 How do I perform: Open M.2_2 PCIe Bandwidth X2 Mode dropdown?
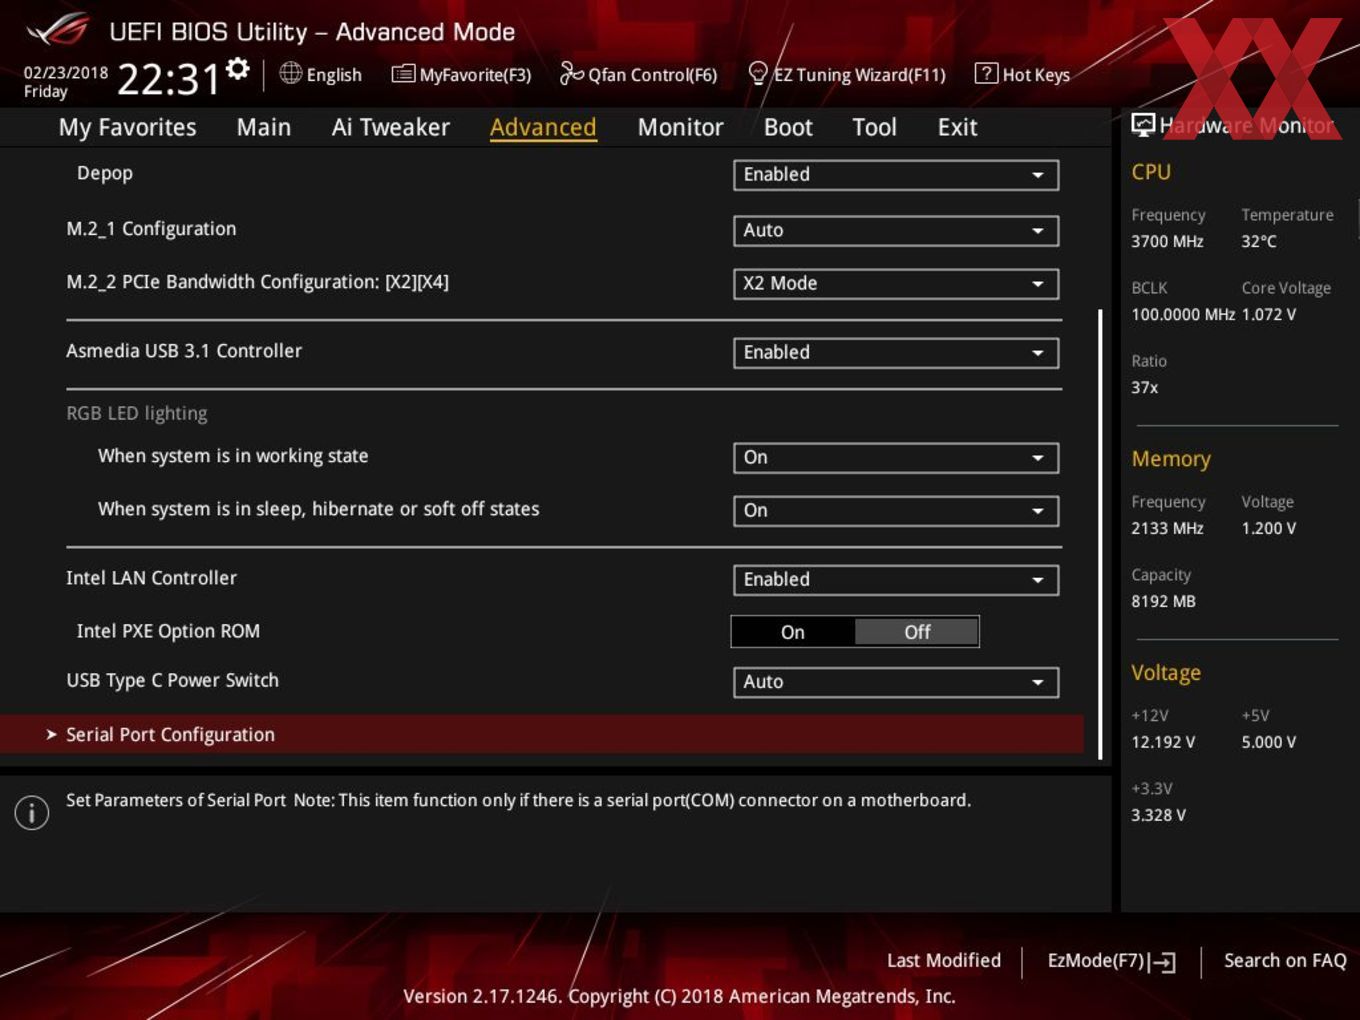click(896, 284)
